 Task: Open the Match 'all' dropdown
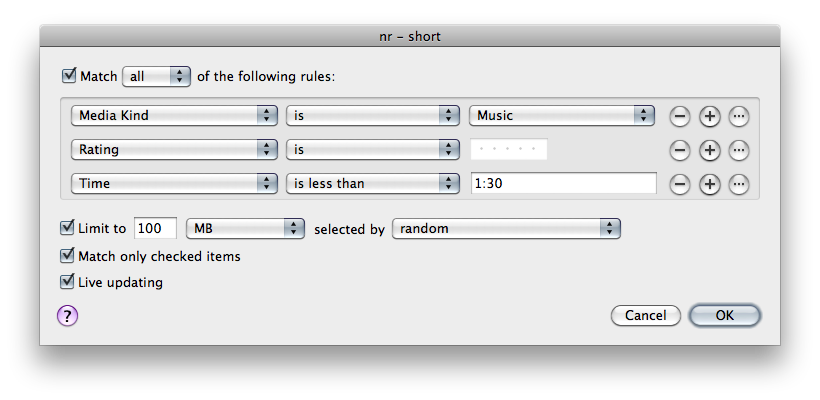156,76
